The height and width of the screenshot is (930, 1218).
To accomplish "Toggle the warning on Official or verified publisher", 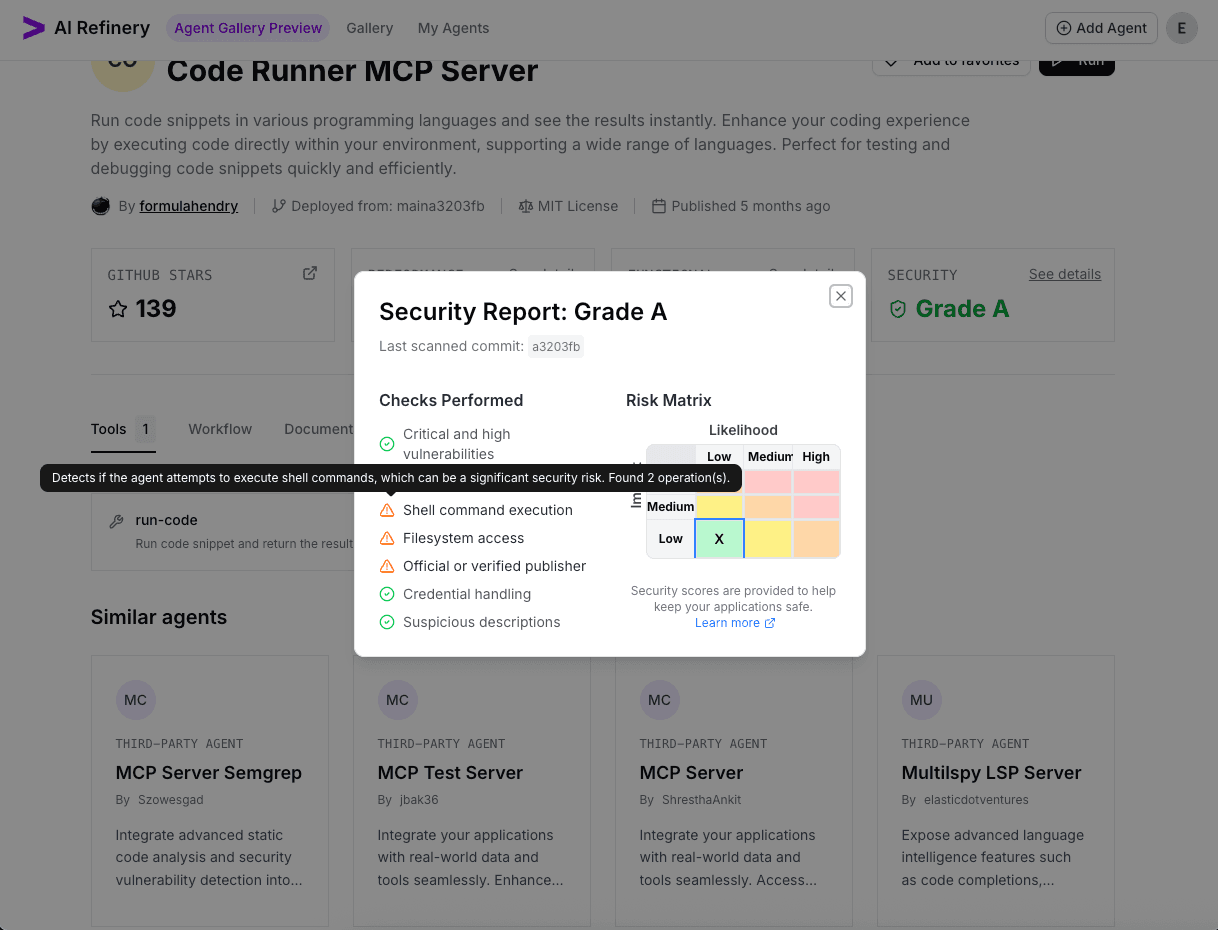I will [x=386, y=566].
